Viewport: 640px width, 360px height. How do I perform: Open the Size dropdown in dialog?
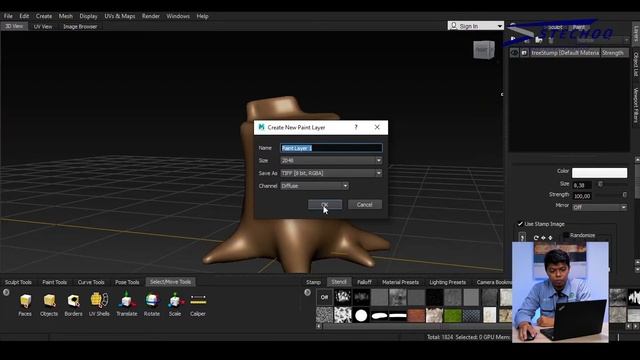(331, 160)
